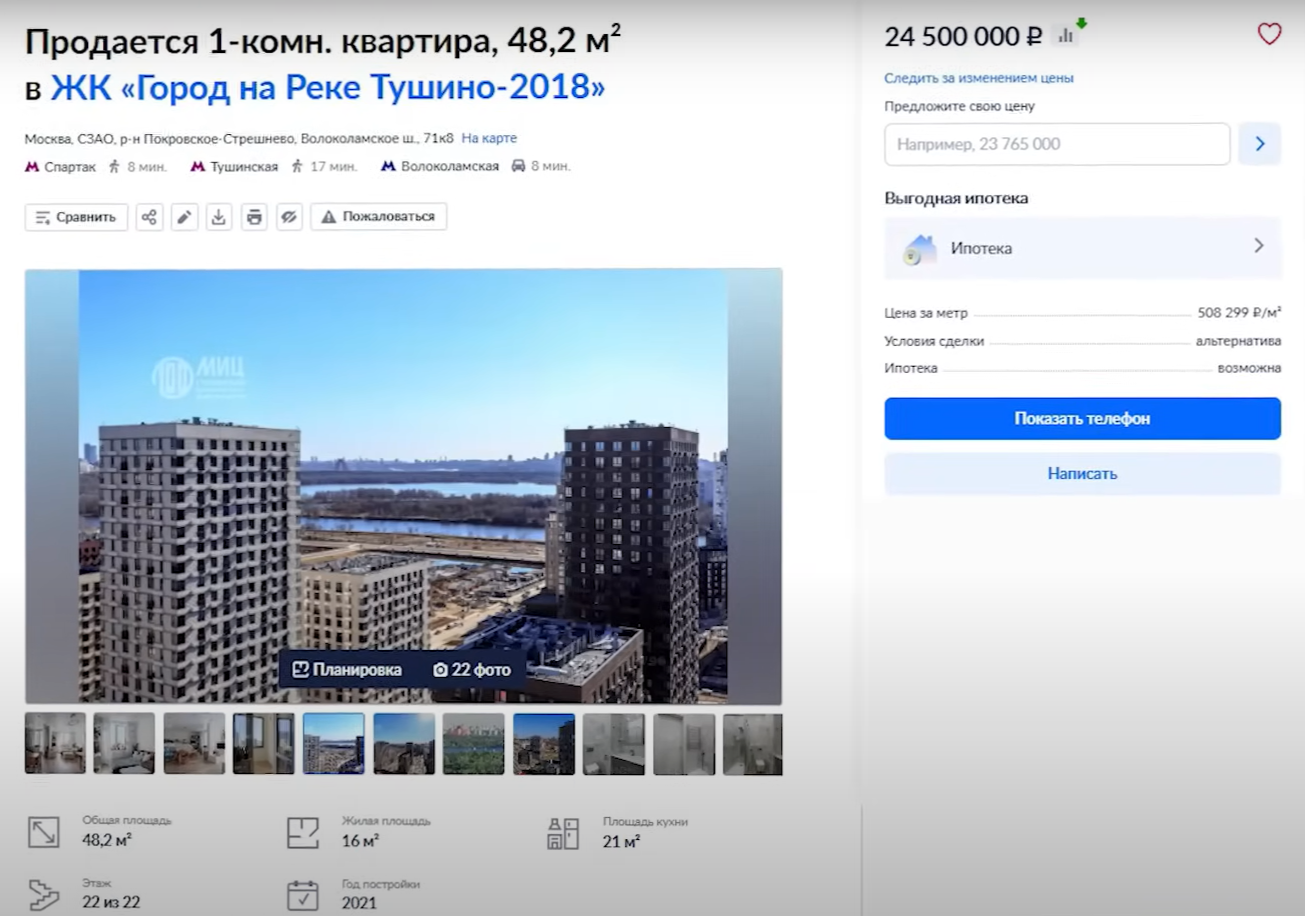Viewport: 1305px width, 916px height.
Task: Open the ЖК «Город на Реке Тушино-2018» link
Action: (x=328, y=88)
